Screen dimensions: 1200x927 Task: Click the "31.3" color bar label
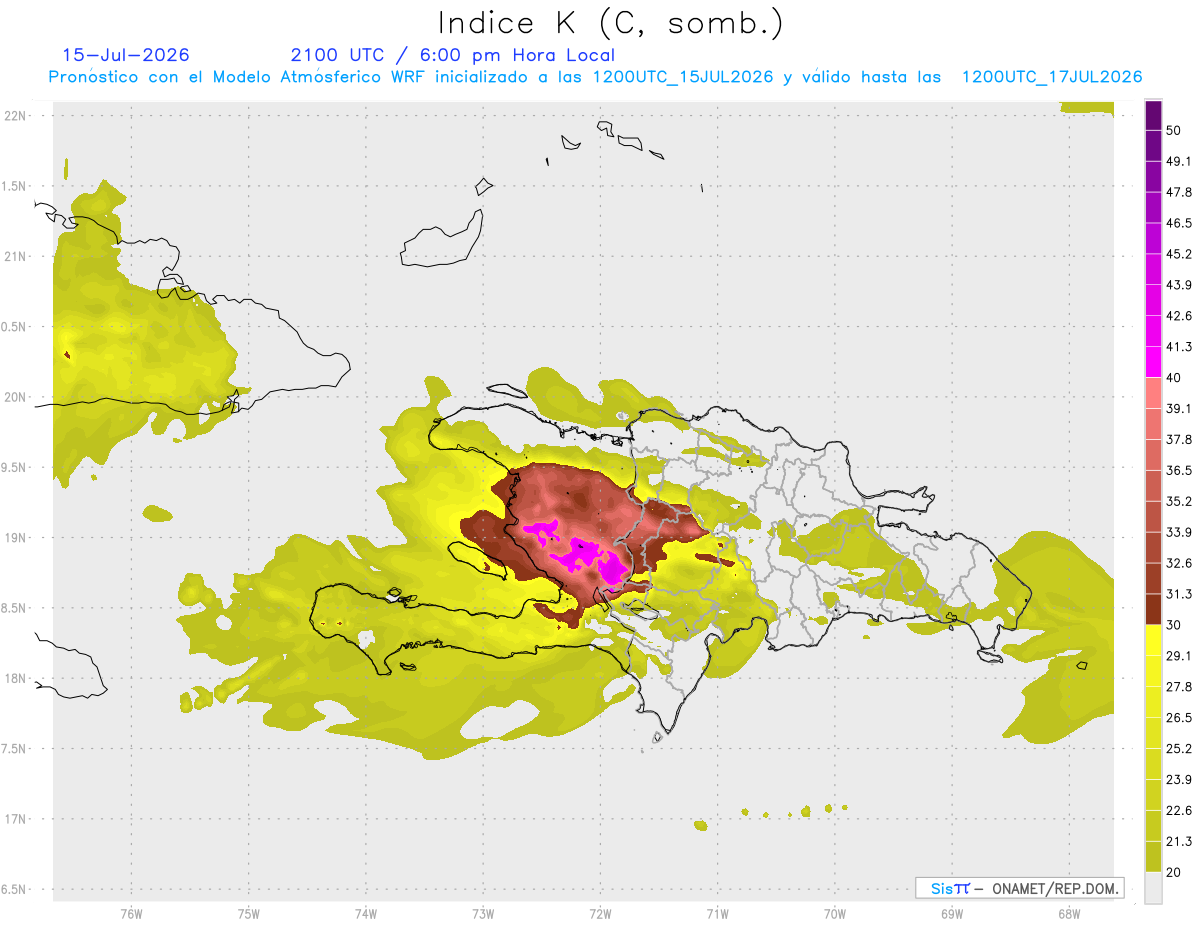pos(1179,594)
